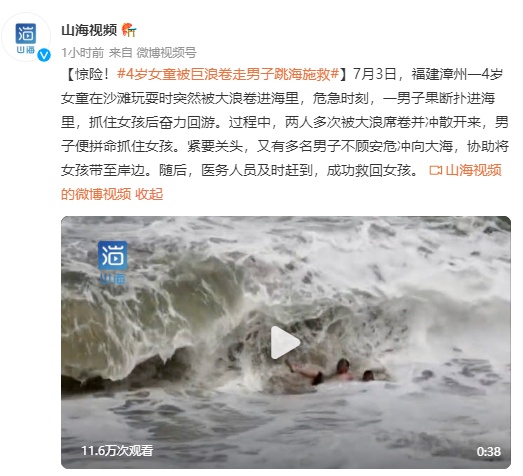Click the post body text paragraph
The width and height of the screenshot is (523, 476).
285,134
